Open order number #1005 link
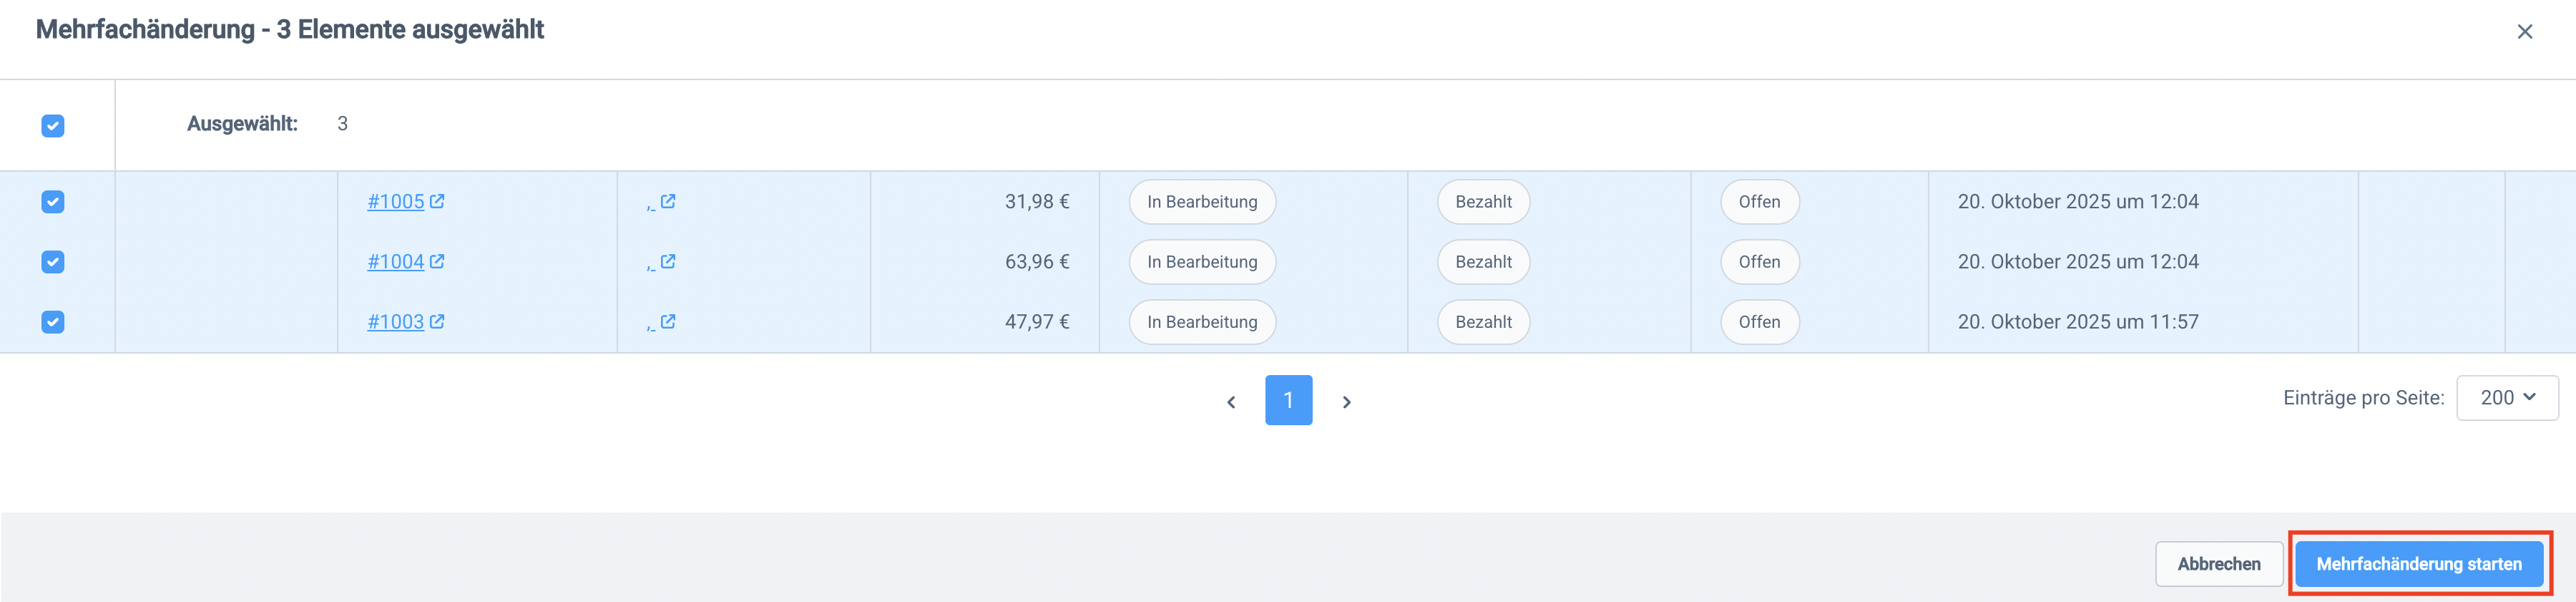 coord(396,201)
